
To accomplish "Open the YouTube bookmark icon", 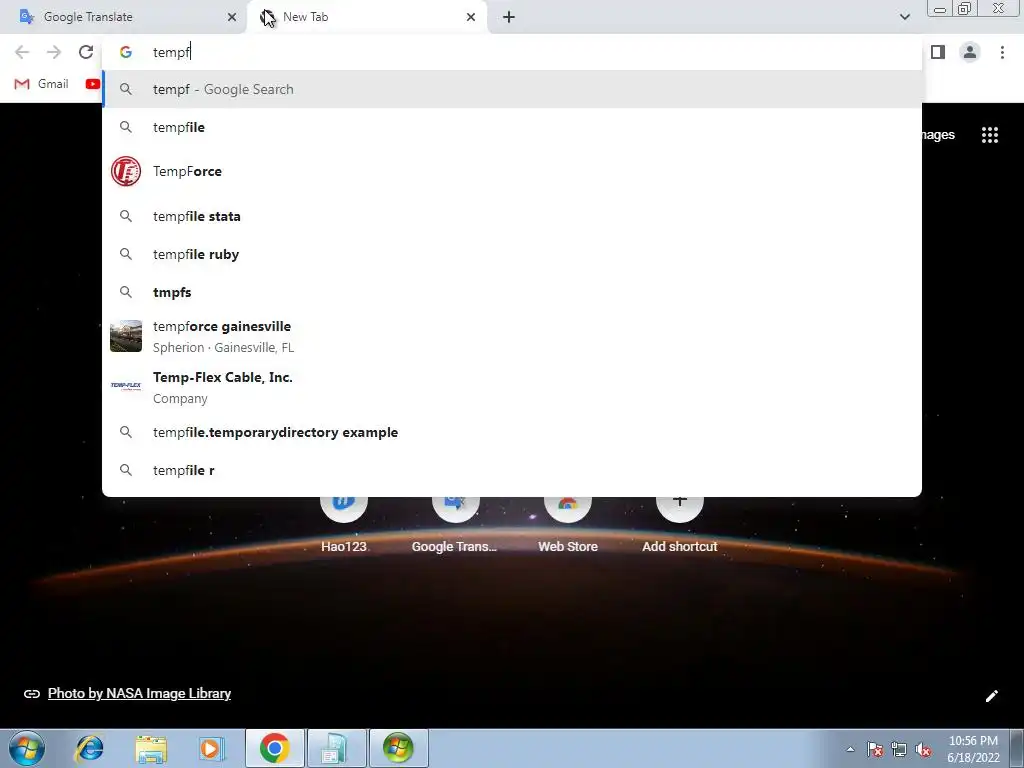I will [93, 84].
